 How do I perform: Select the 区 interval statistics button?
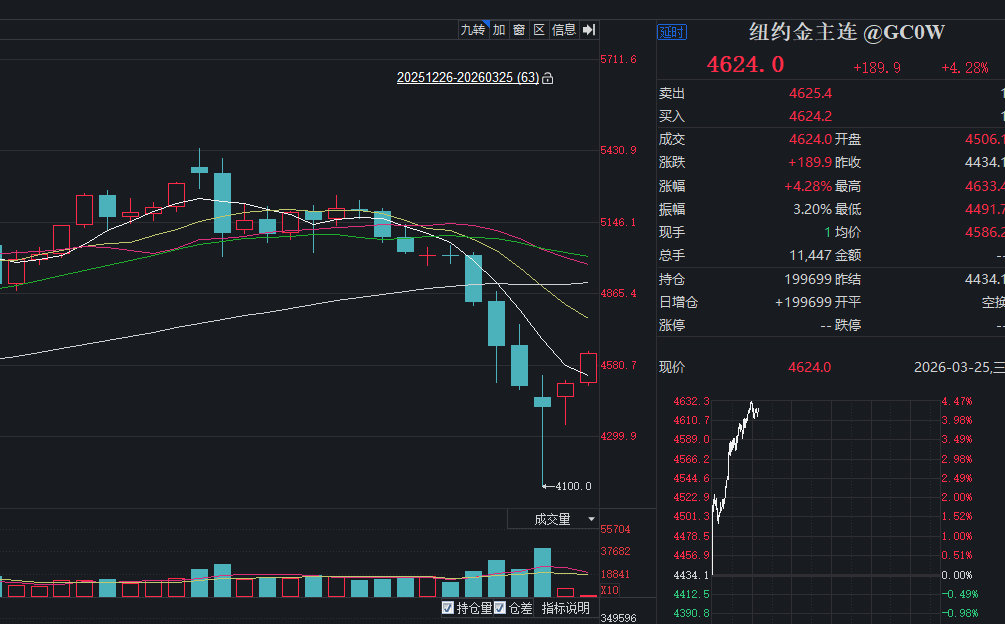(539, 30)
